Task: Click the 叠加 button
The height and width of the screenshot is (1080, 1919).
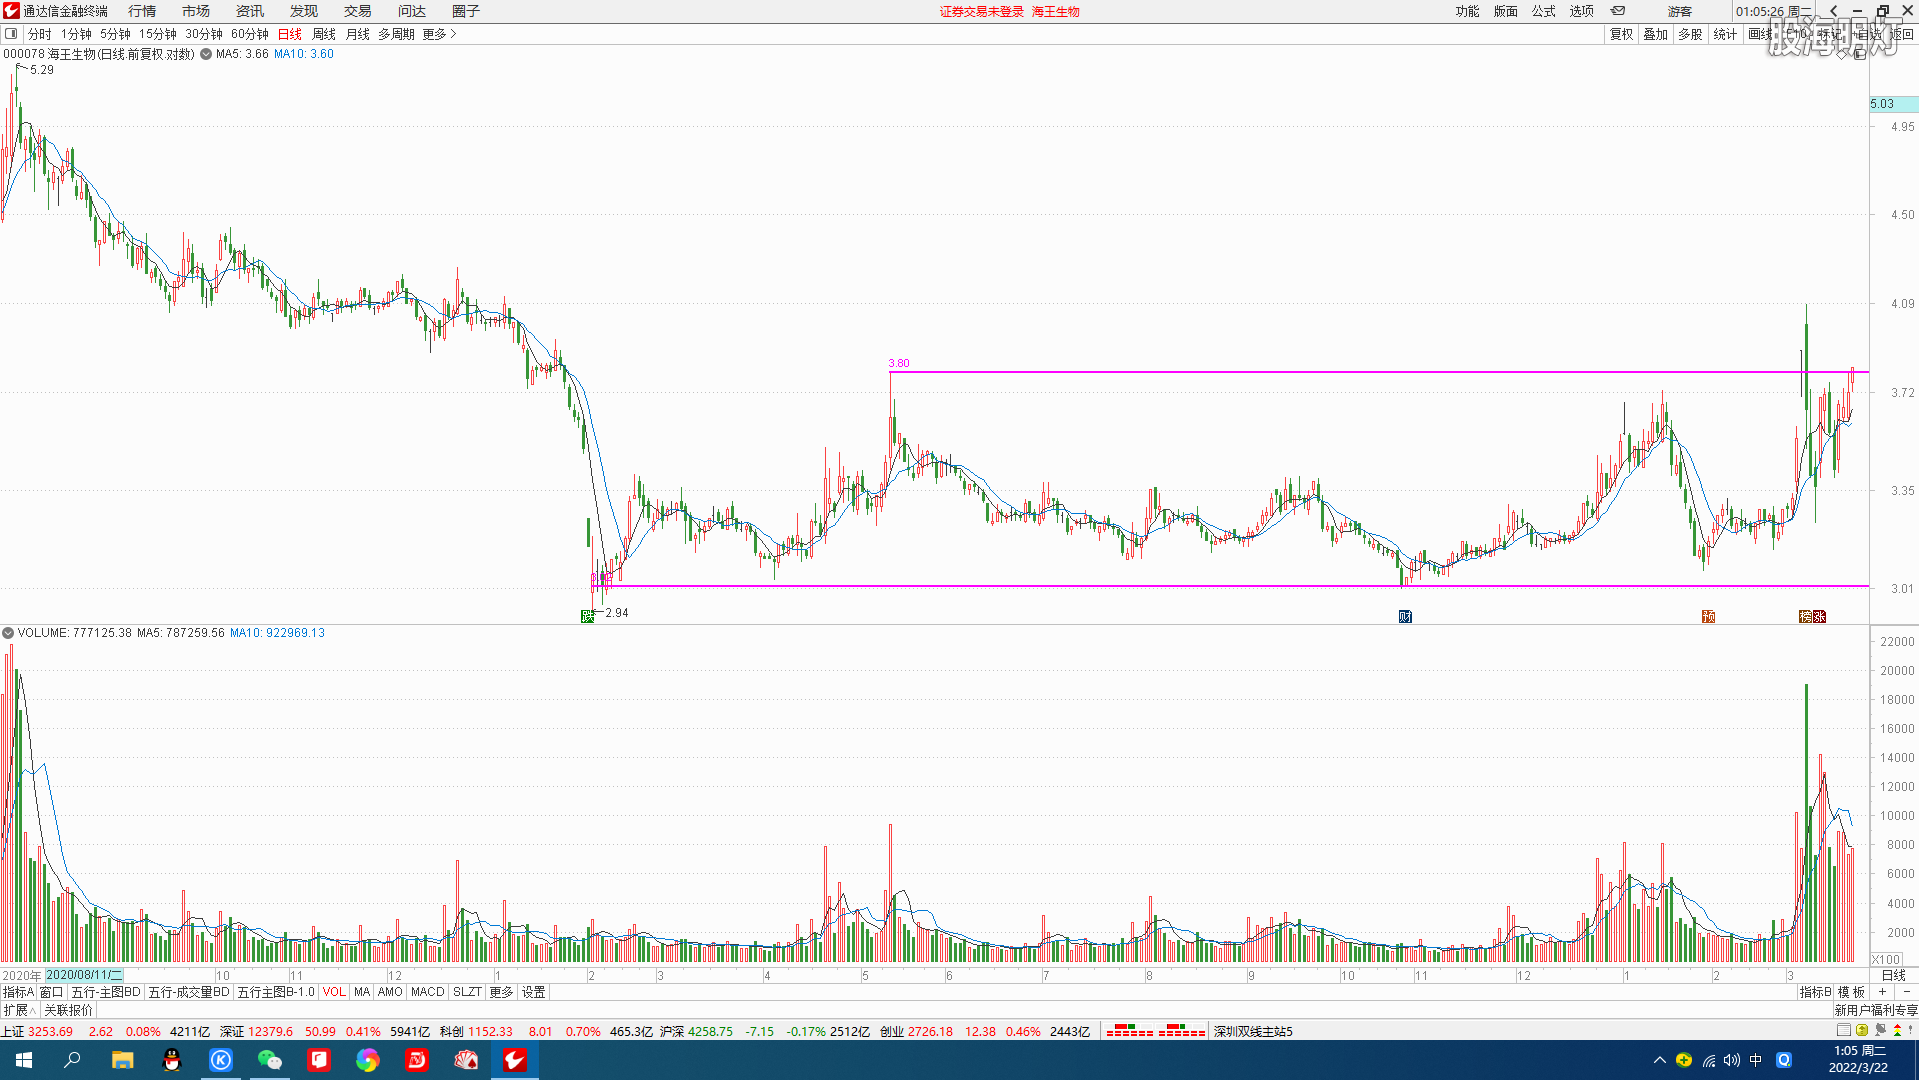Action: pos(1656,34)
